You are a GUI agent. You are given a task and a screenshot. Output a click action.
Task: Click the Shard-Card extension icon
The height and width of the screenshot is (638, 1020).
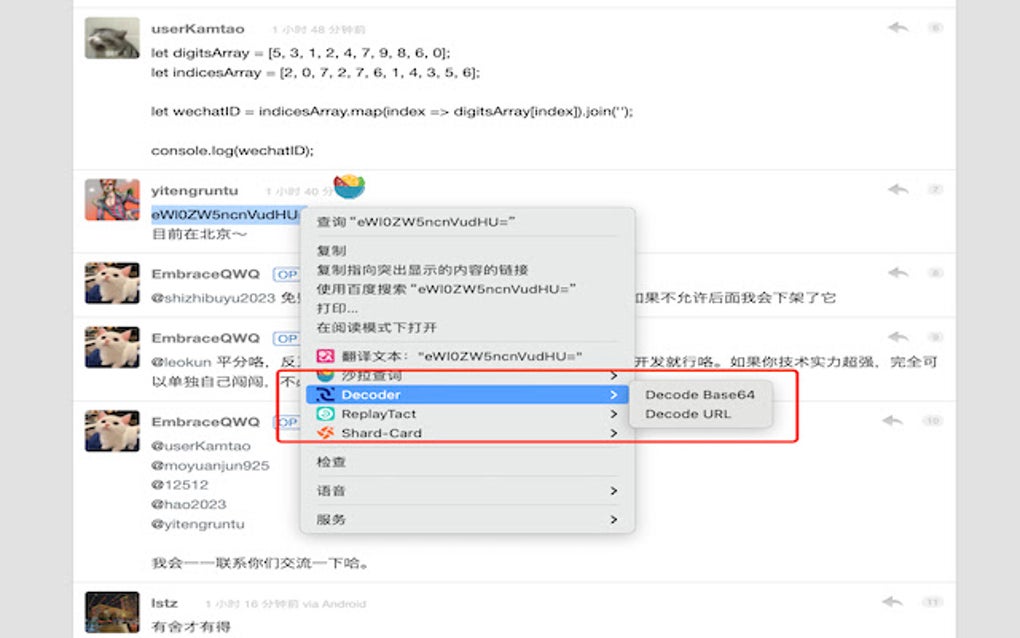coord(327,434)
